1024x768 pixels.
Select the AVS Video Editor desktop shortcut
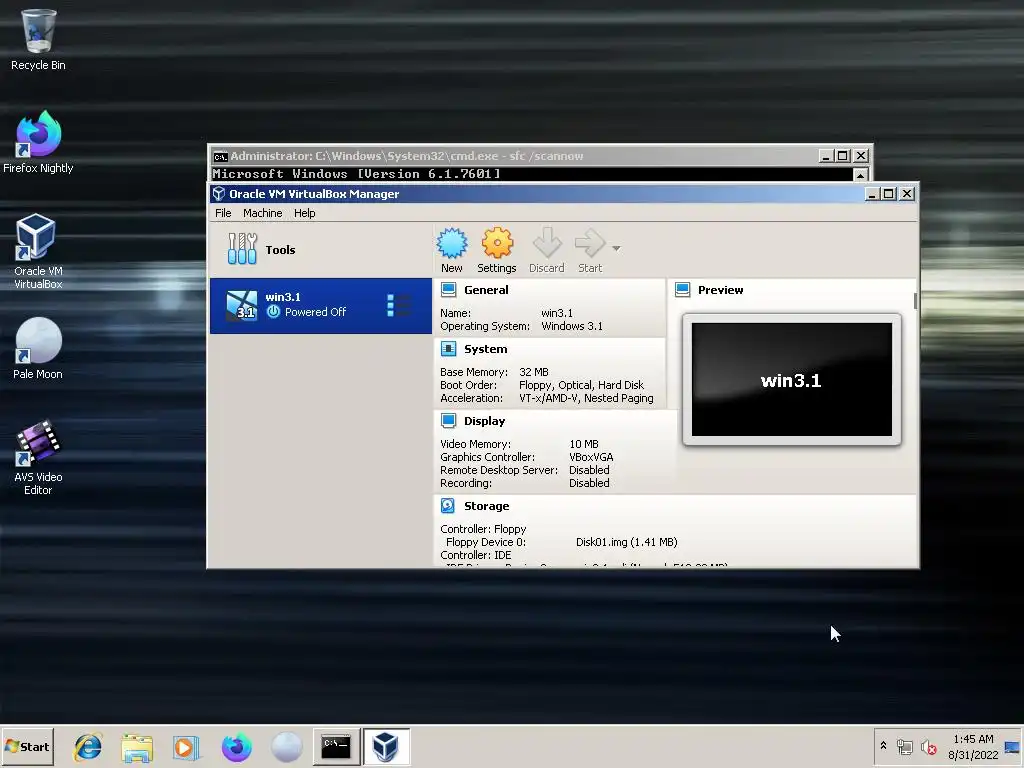point(38,457)
